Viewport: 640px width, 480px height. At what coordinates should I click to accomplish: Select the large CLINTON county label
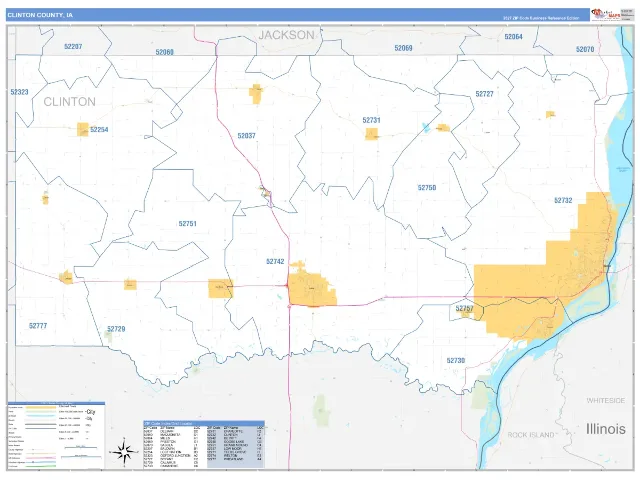coord(69,102)
